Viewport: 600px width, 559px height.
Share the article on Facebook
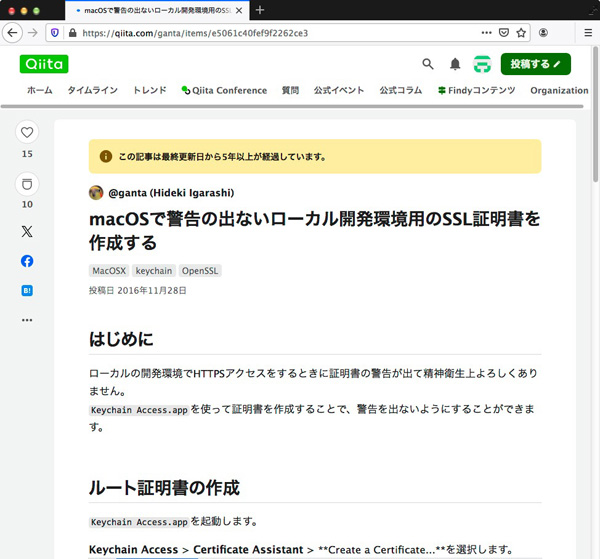point(27,261)
